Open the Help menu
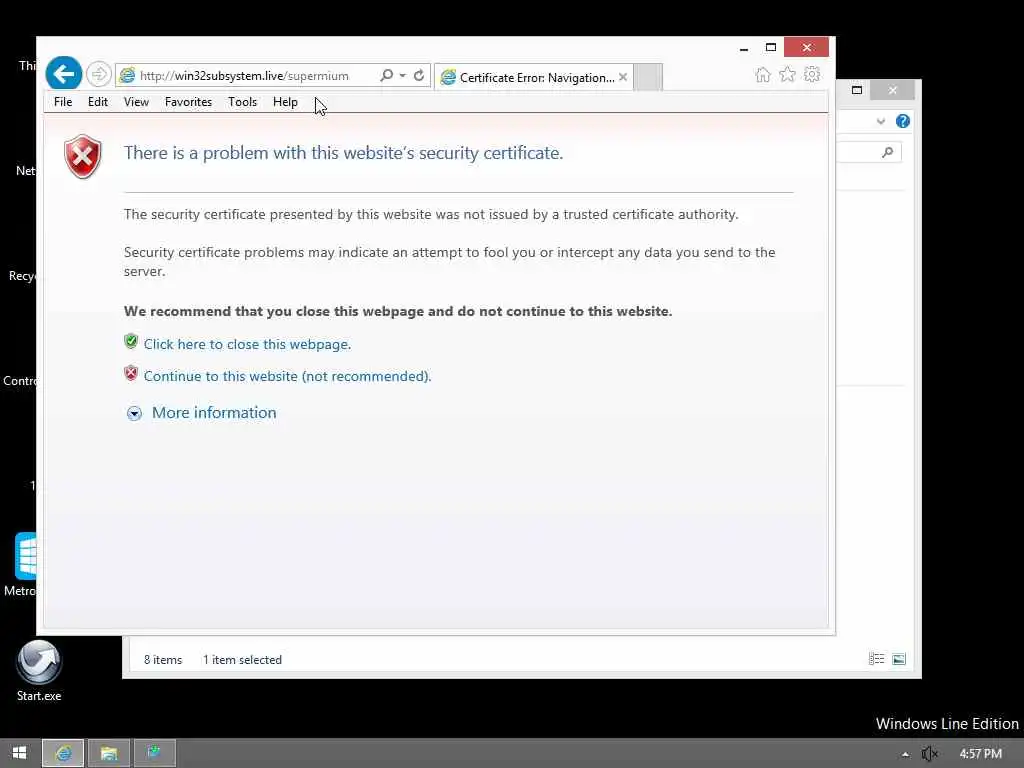The height and width of the screenshot is (768, 1024). tap(285, 102)
